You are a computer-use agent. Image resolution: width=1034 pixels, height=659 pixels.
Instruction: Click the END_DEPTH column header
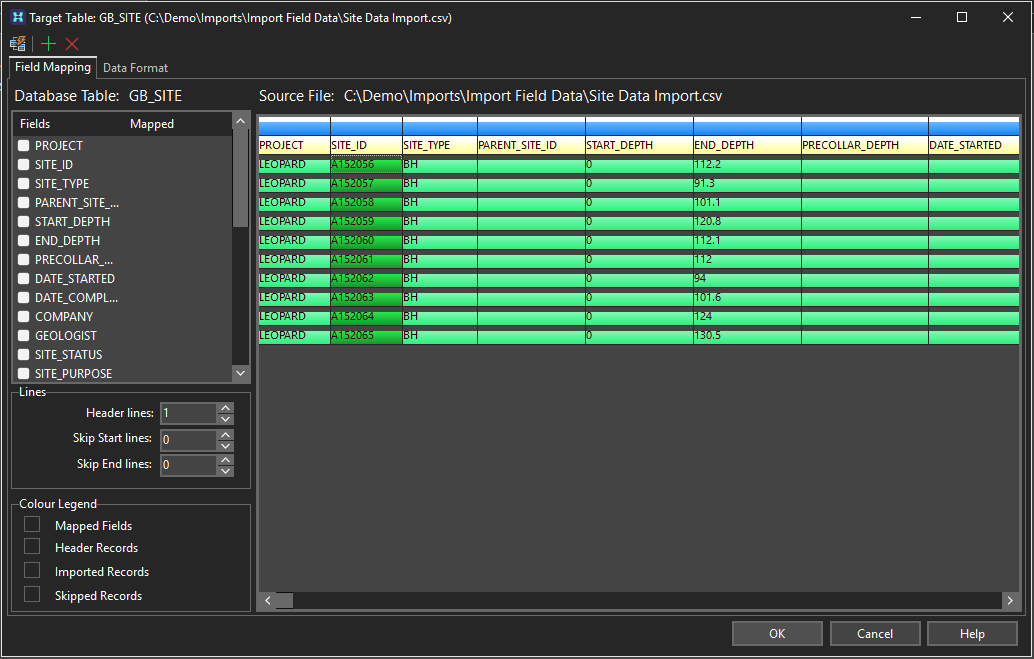tap(746, 145)
